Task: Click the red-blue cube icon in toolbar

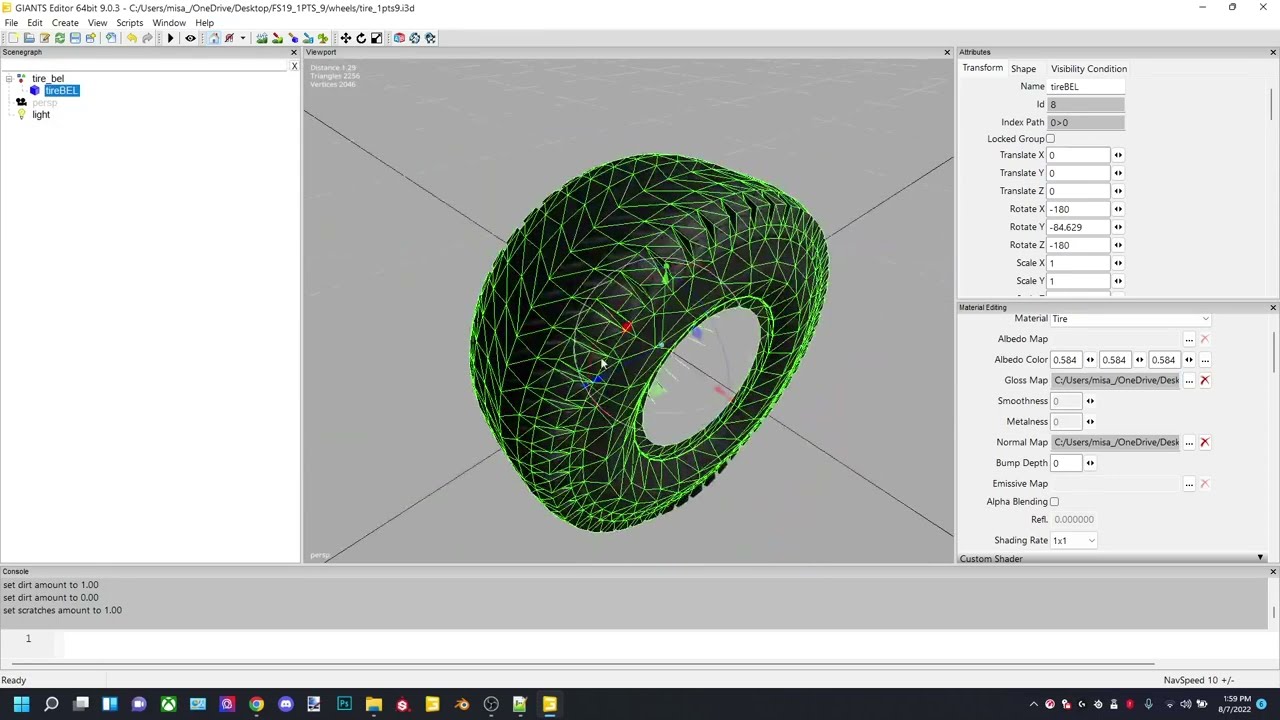Action: (x=399, y=38)
